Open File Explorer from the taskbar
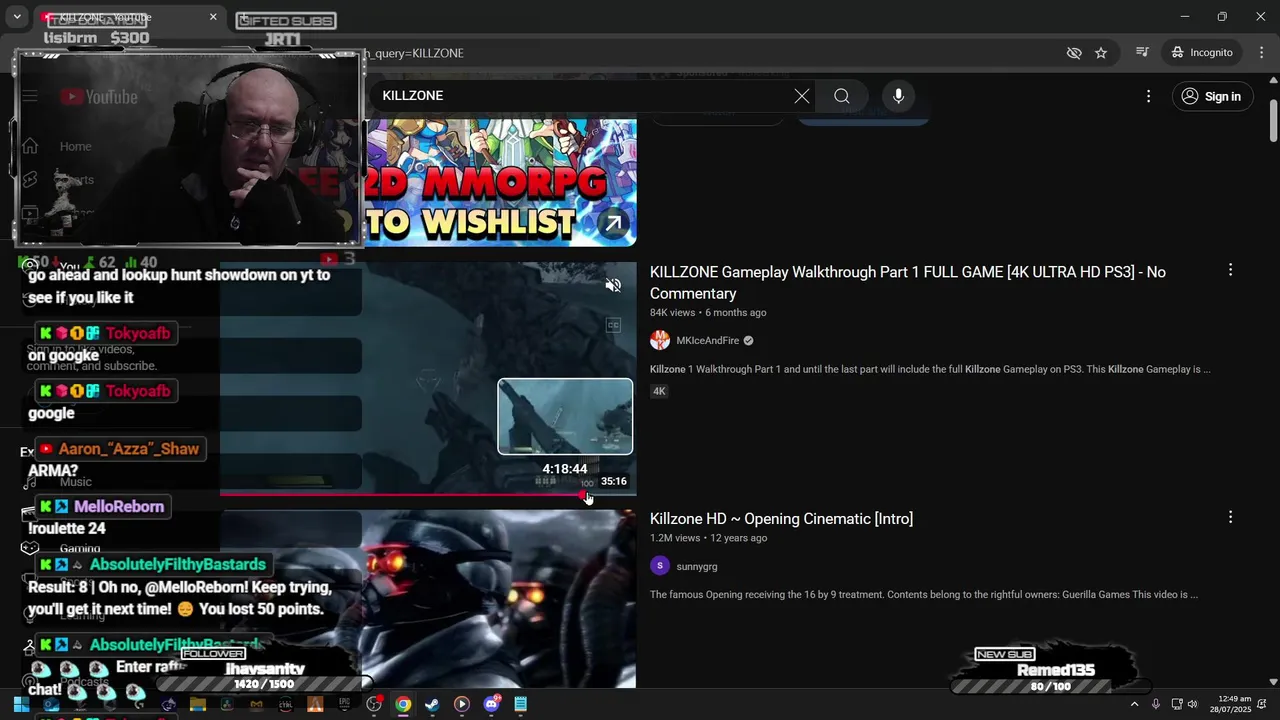The width and height of the screenshot is (1280, 720). 198,704
